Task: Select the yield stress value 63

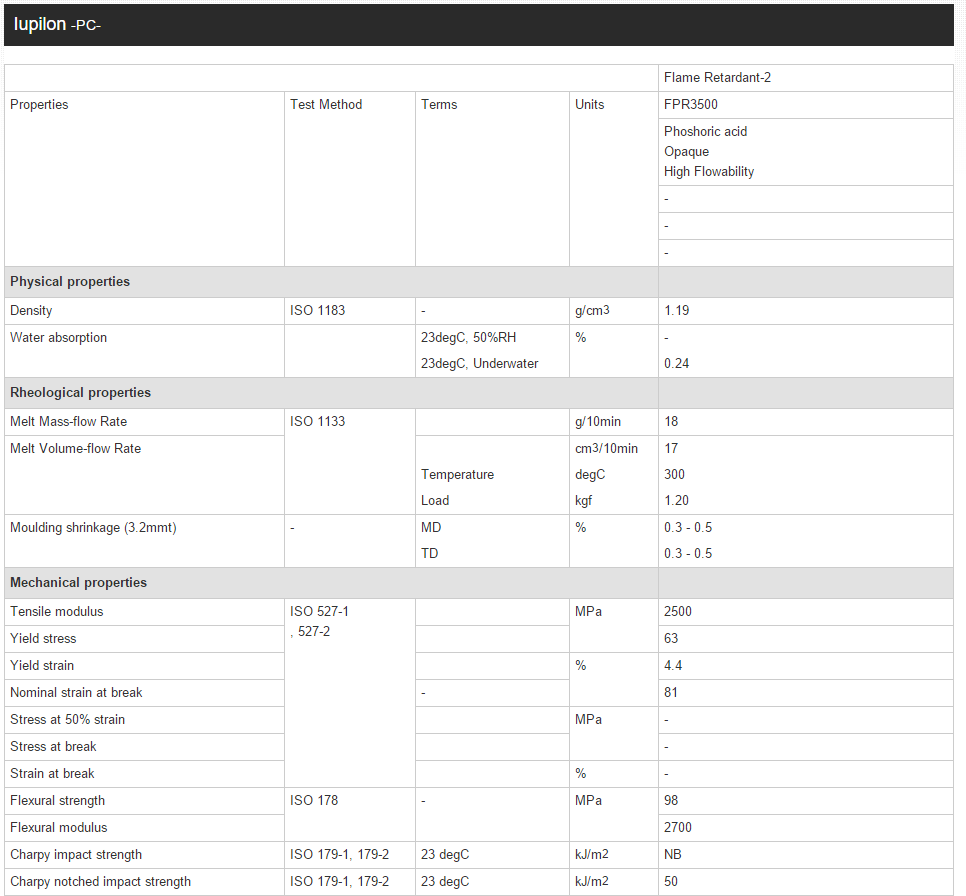Action: click(x=671, y=638)
